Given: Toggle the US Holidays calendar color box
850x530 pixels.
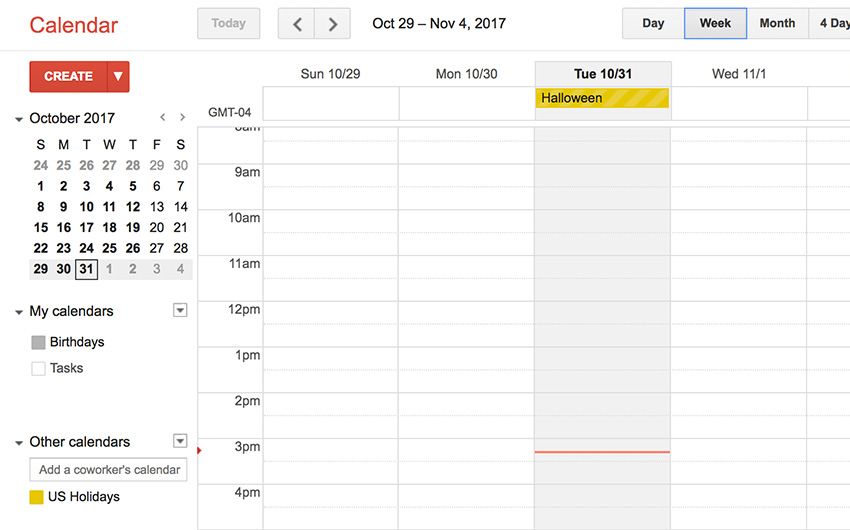Looking at the screenshot, I should (36, 497).
